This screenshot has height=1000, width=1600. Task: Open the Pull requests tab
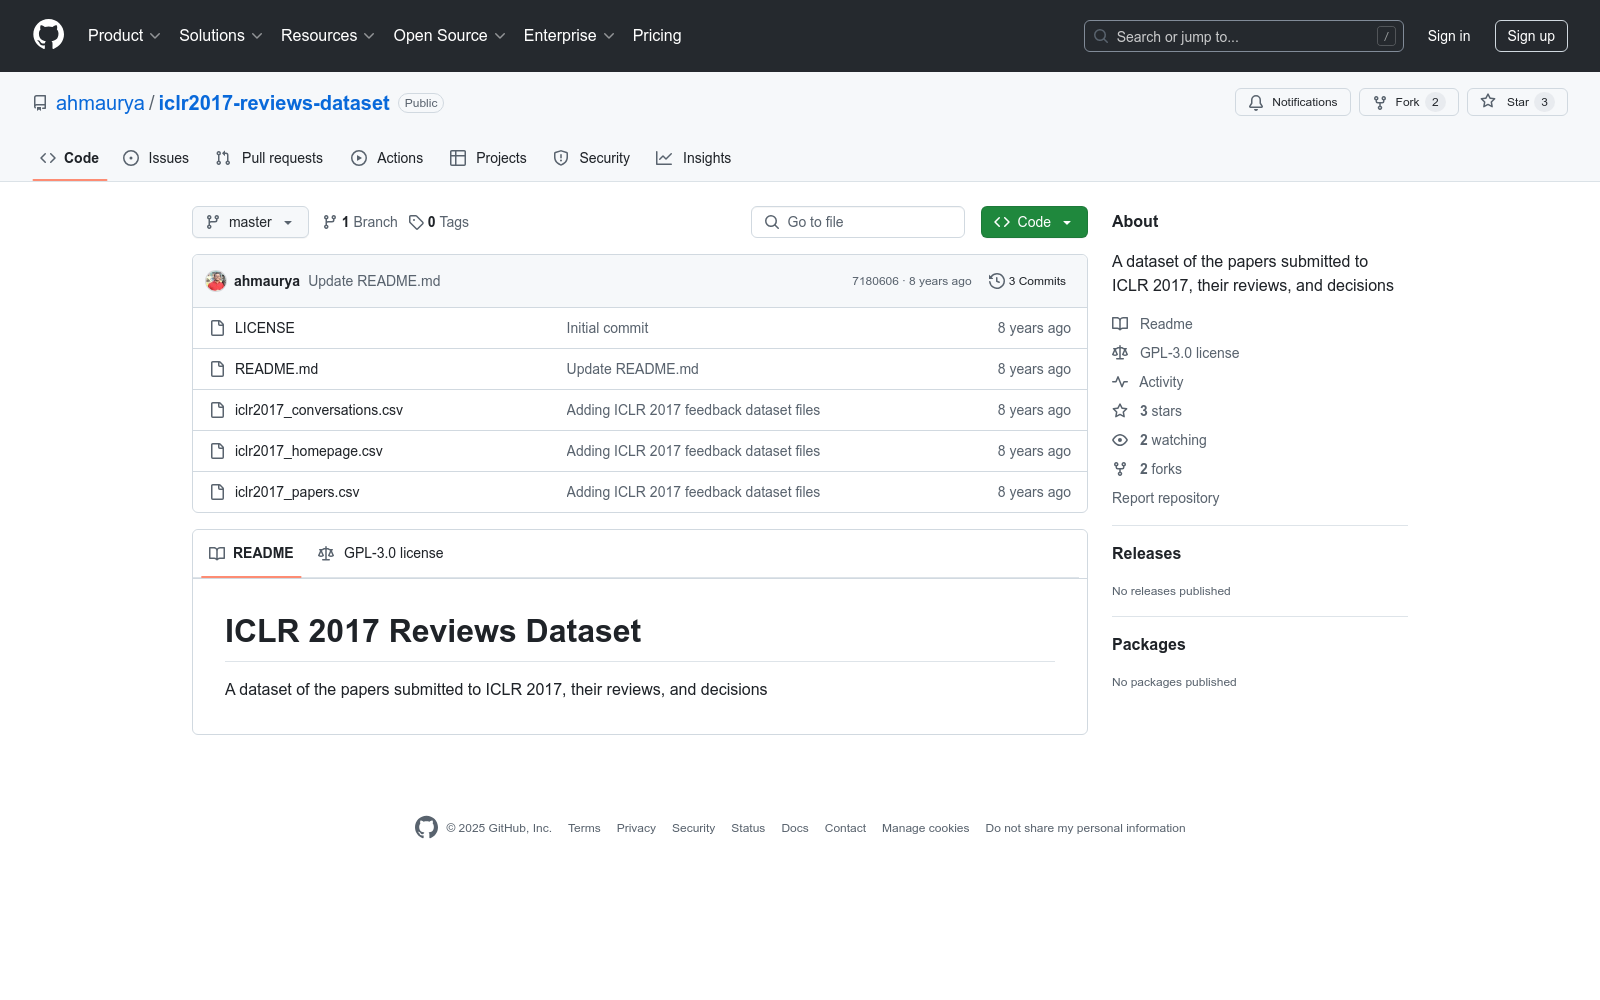pyautogui.click(x=269, y=158)
